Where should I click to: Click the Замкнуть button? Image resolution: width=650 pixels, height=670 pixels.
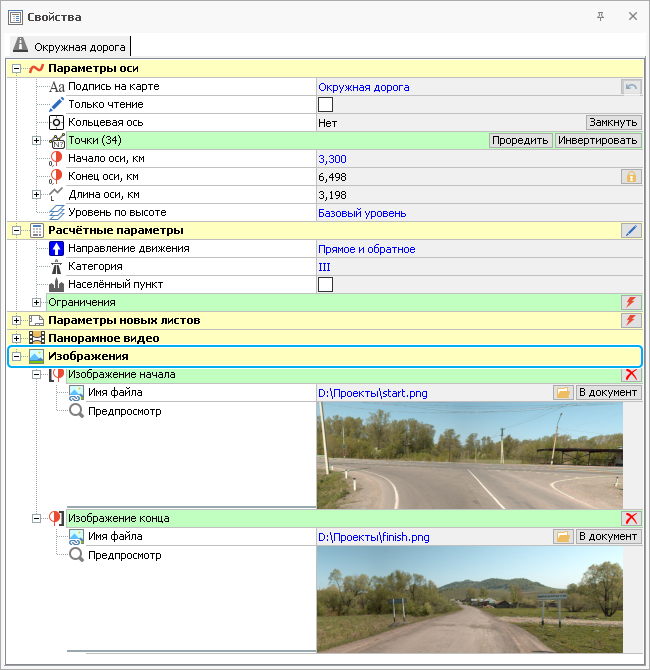[613, 123]
